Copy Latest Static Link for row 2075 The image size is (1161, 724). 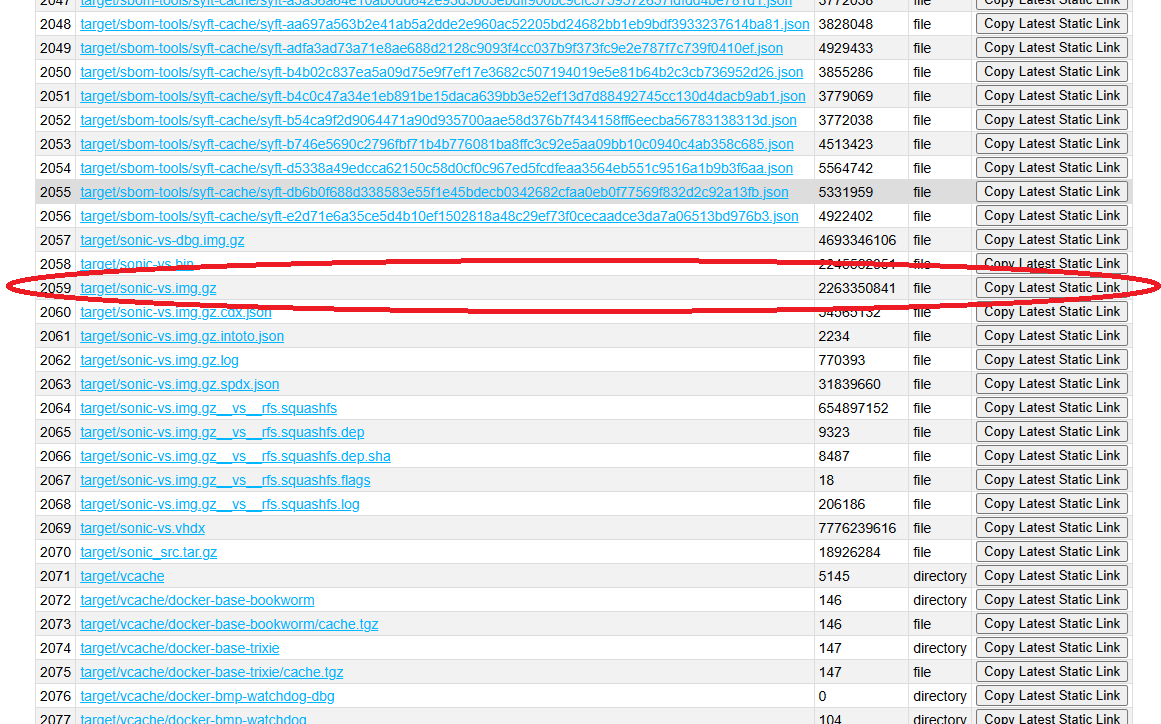coord(1051,671)
